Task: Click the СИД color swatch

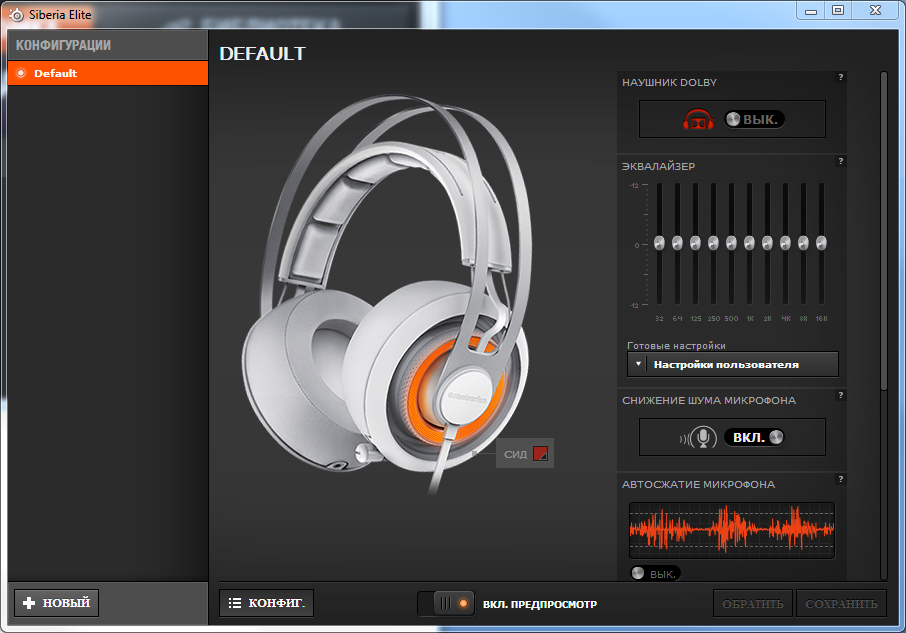Action: coord(540,453)
